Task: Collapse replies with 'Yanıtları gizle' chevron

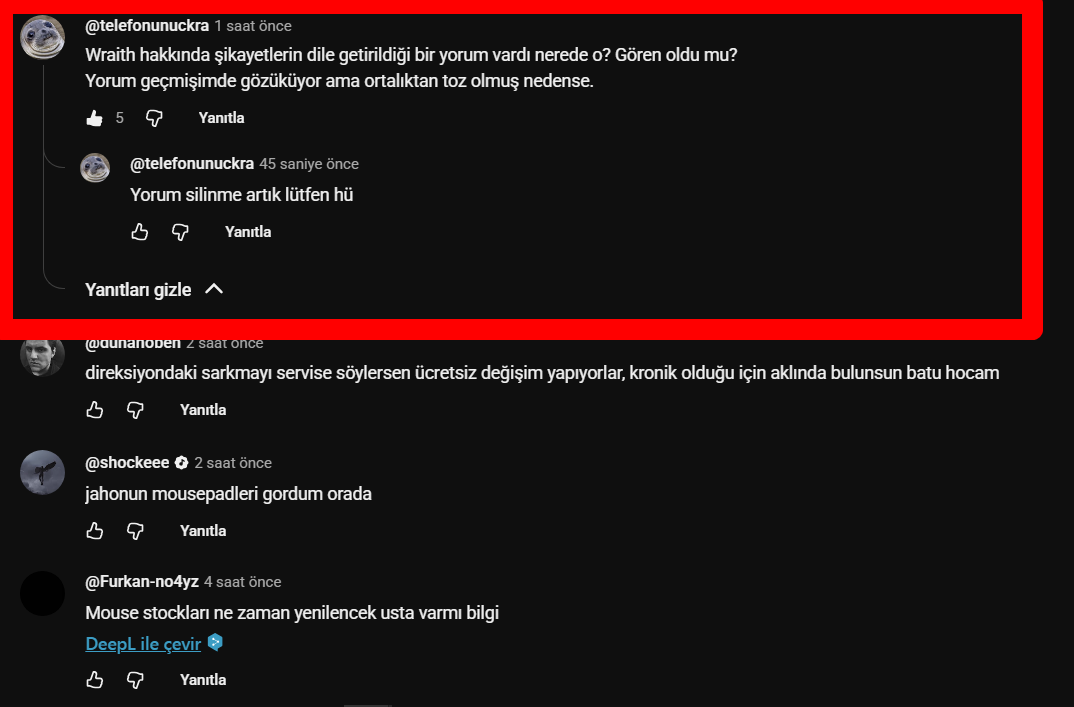Action: point(214,289)
